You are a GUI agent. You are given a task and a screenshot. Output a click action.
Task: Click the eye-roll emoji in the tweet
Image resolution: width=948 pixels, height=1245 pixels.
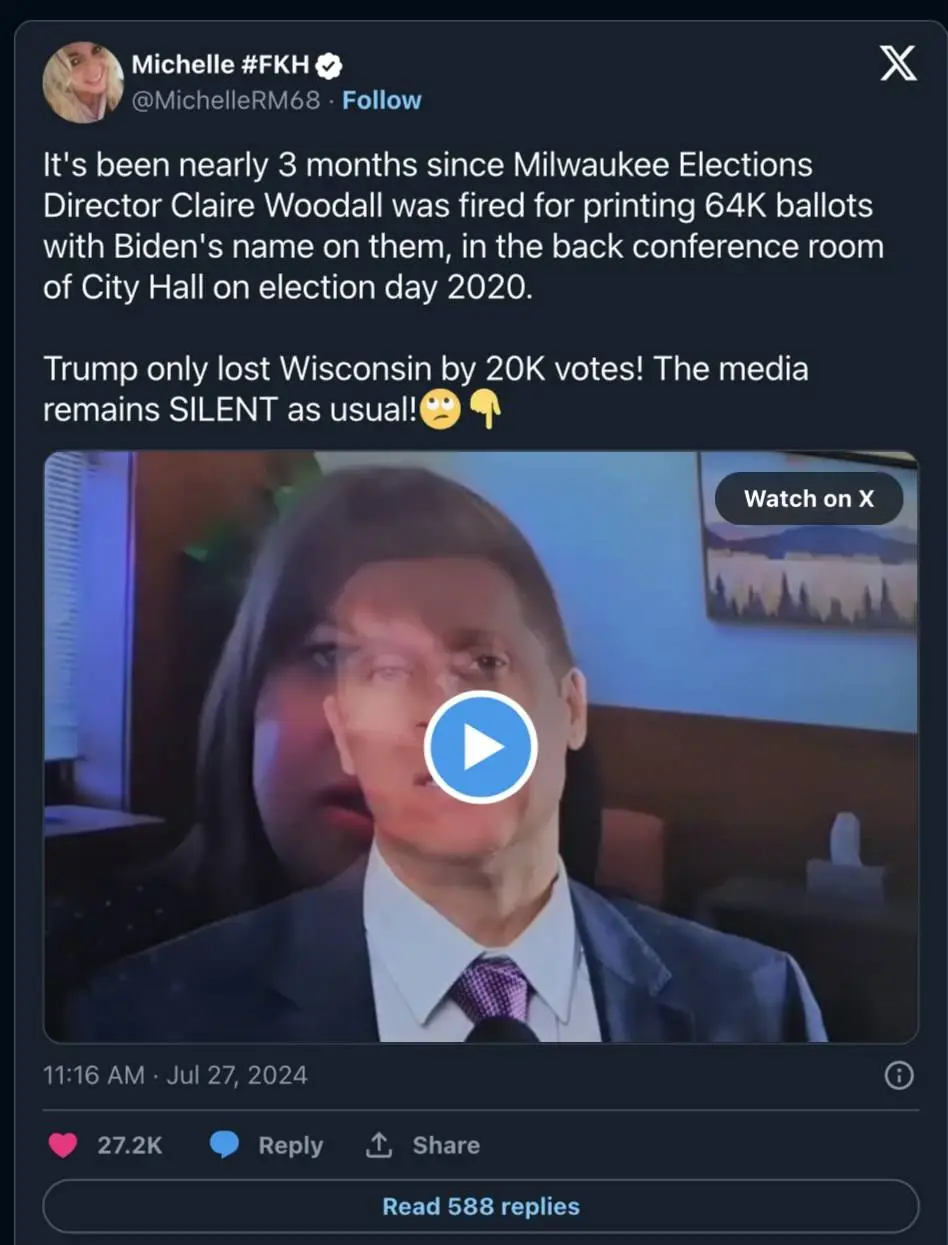coord(440,411)
